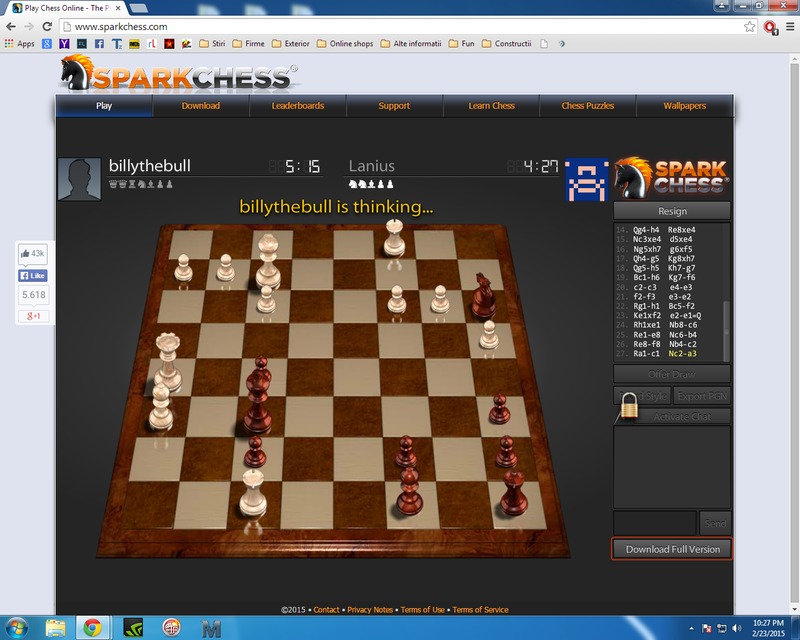Open File Explorer from the taskbar

point(55,628)
